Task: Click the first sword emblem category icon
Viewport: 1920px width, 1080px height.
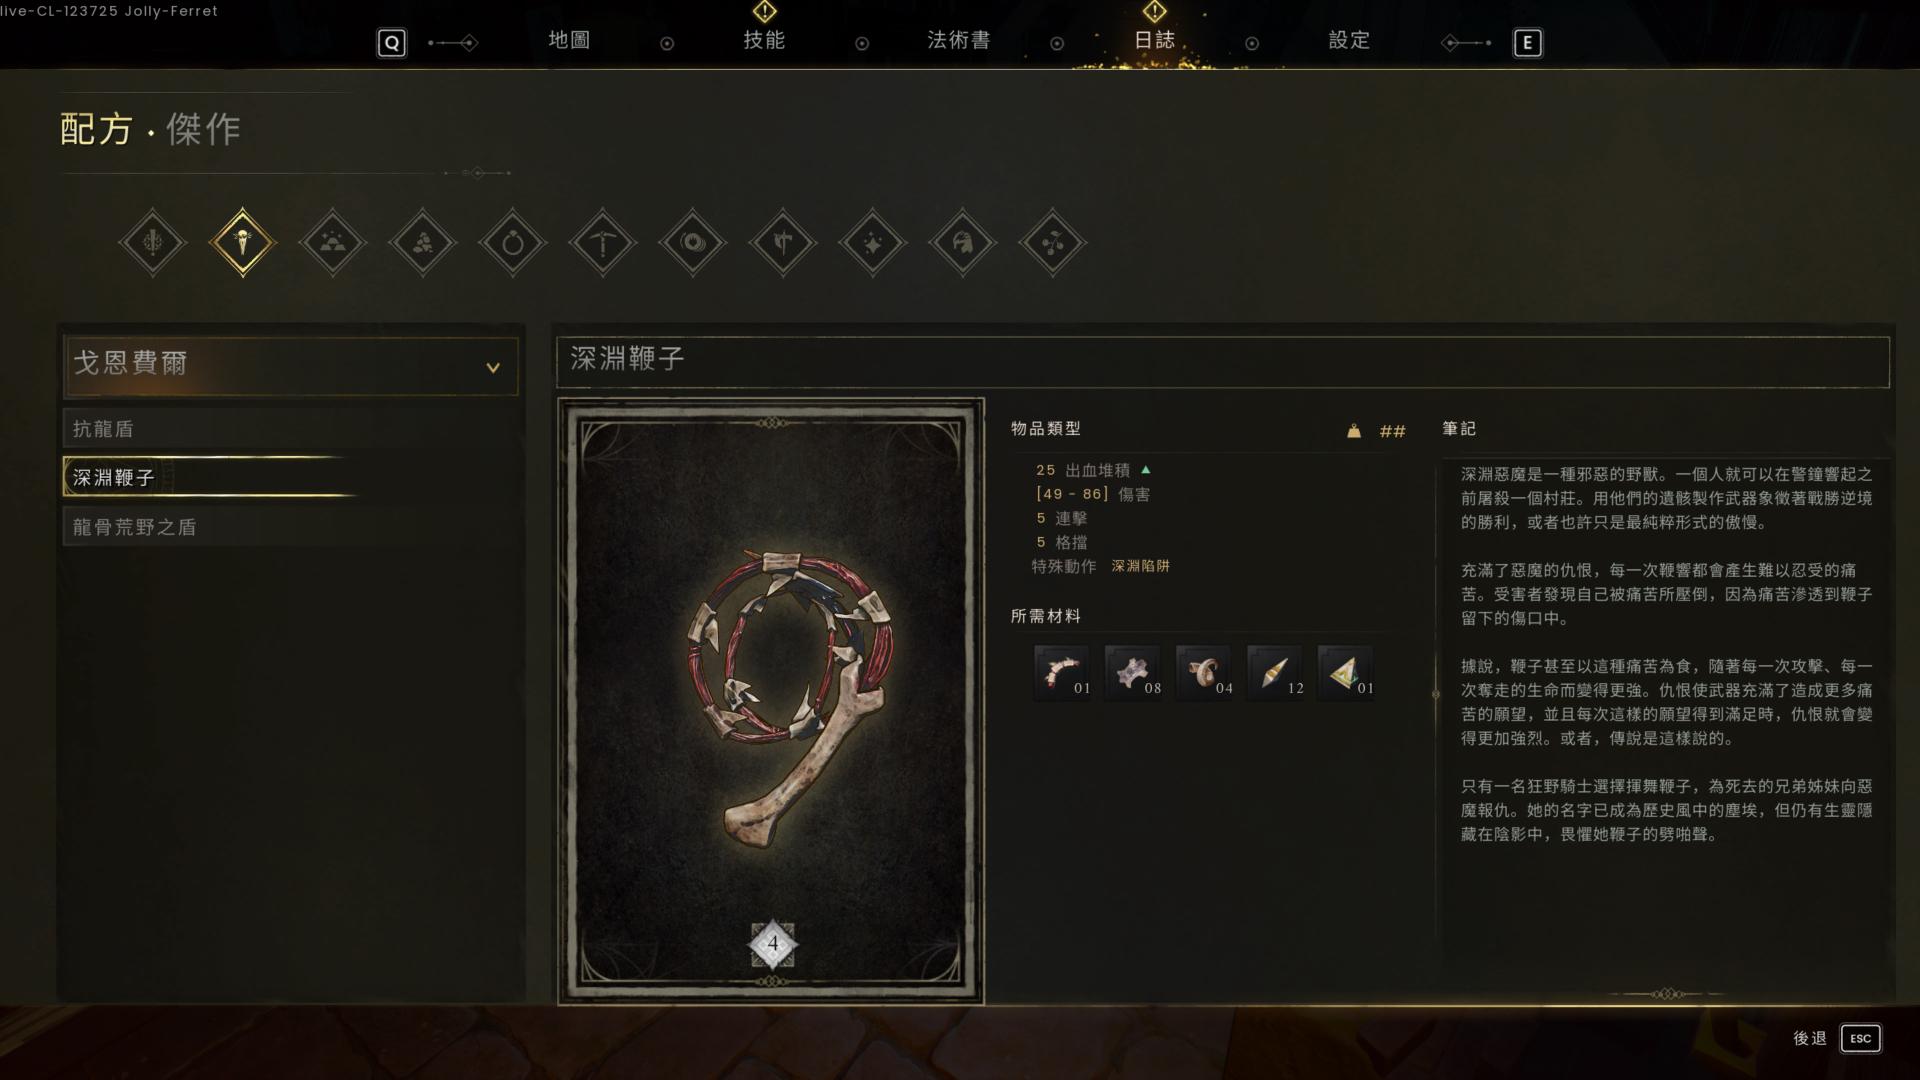Action: click(x=152, y=243)
